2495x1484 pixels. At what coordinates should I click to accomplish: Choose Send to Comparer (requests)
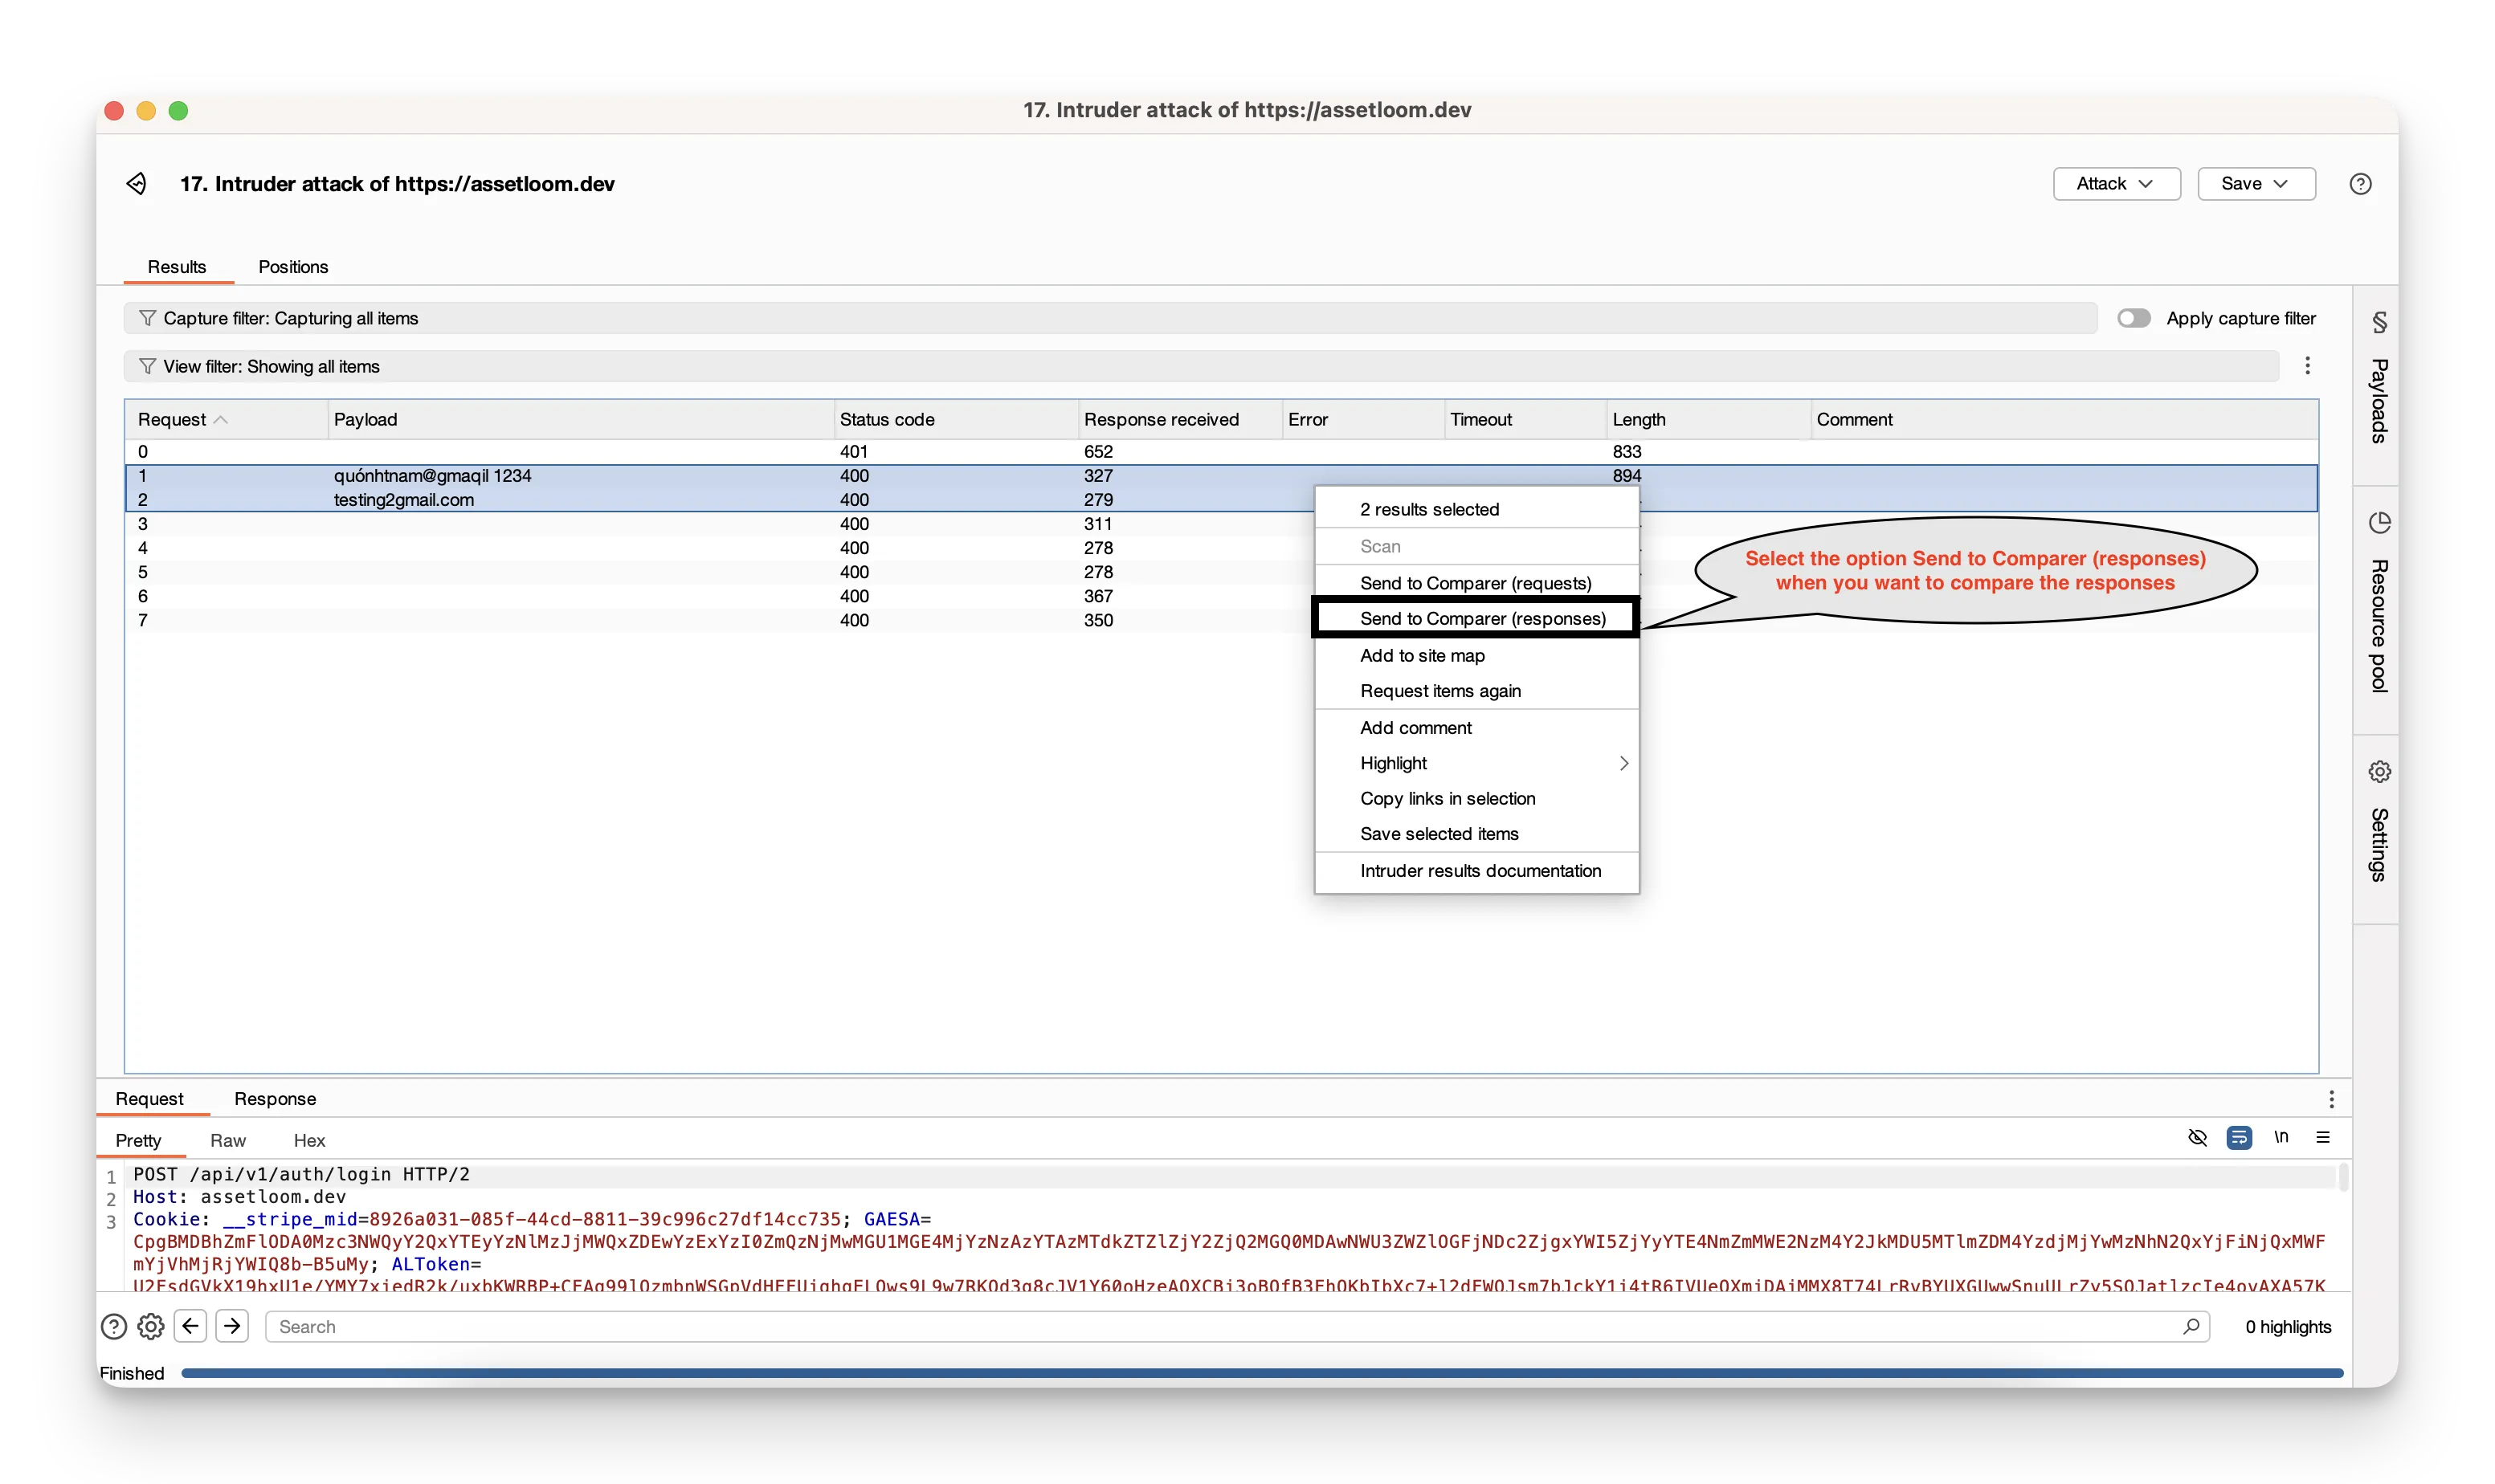click(x=1476, y=583)
